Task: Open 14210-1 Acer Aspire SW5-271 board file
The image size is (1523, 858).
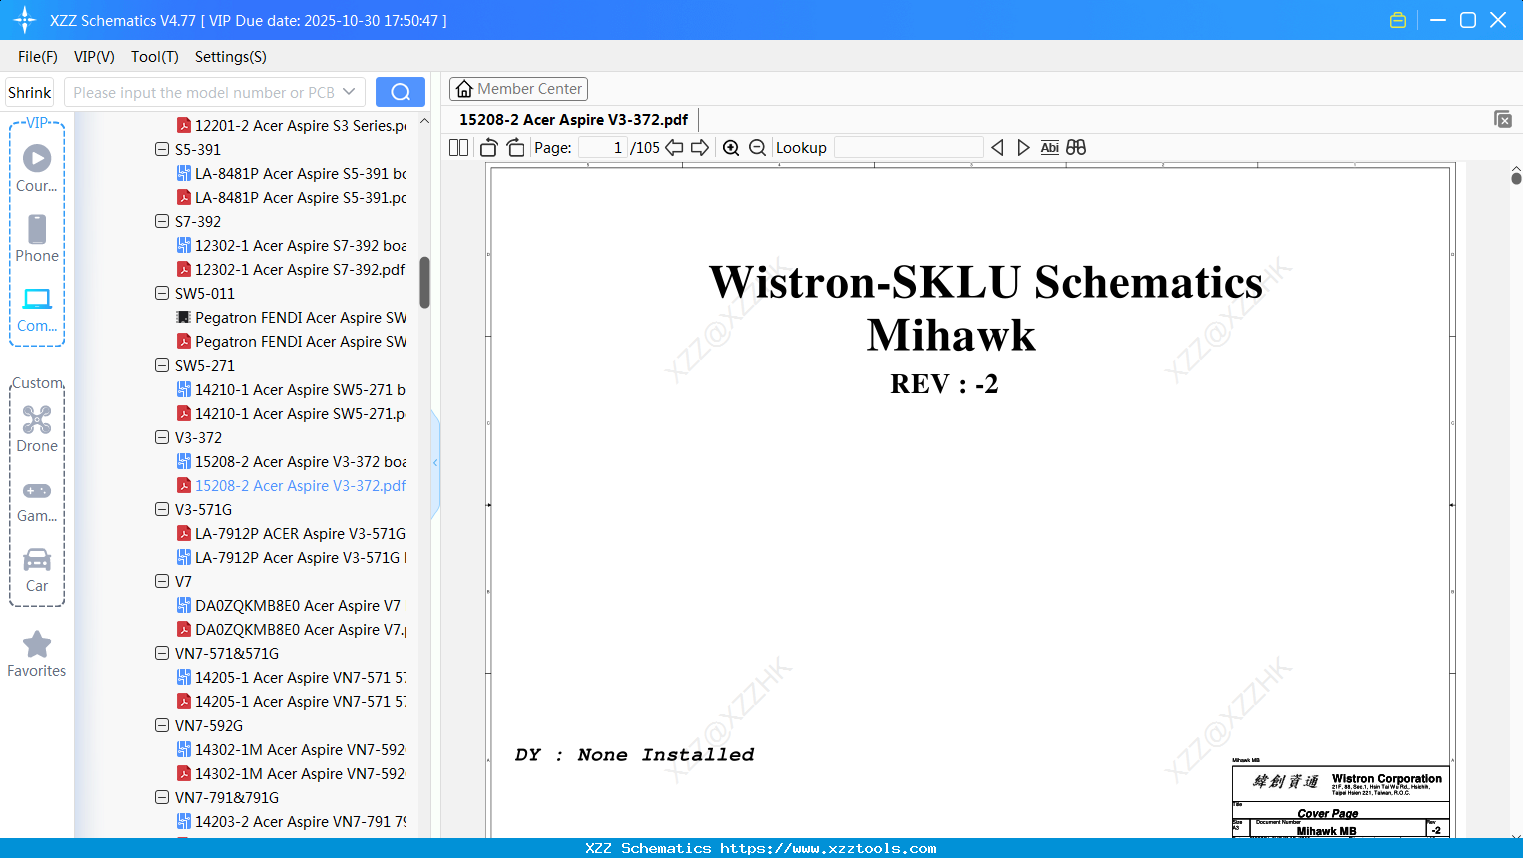Action: click(292, 389)
